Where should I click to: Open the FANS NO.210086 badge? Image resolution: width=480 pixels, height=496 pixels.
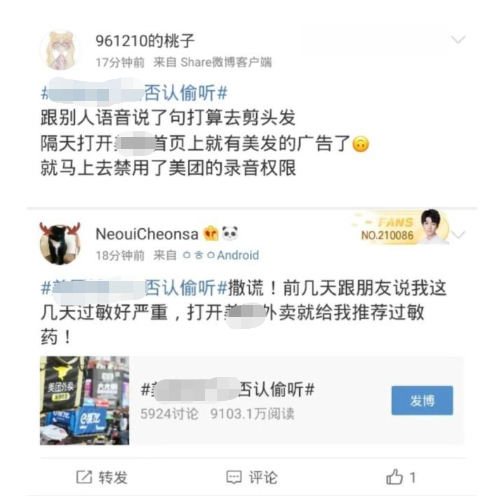[402, 227]
